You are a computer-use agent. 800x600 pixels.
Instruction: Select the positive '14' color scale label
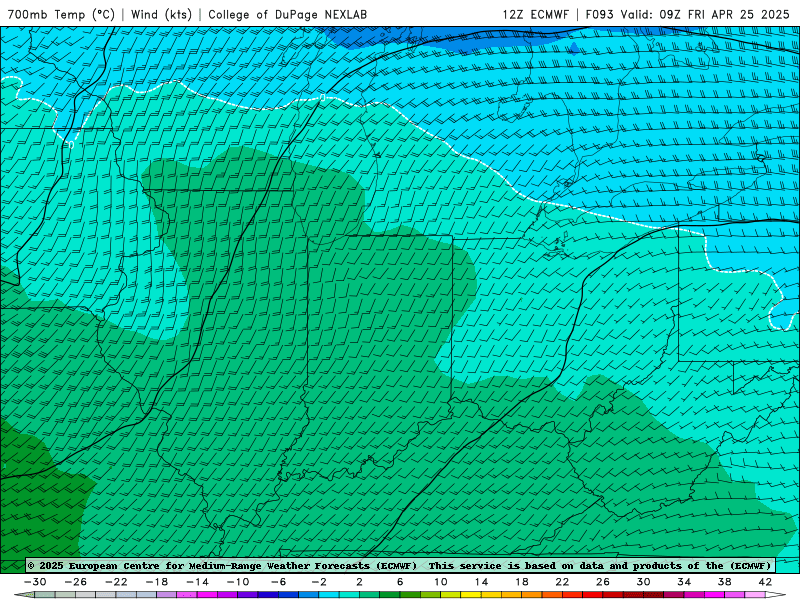click(x=481, y=582)
